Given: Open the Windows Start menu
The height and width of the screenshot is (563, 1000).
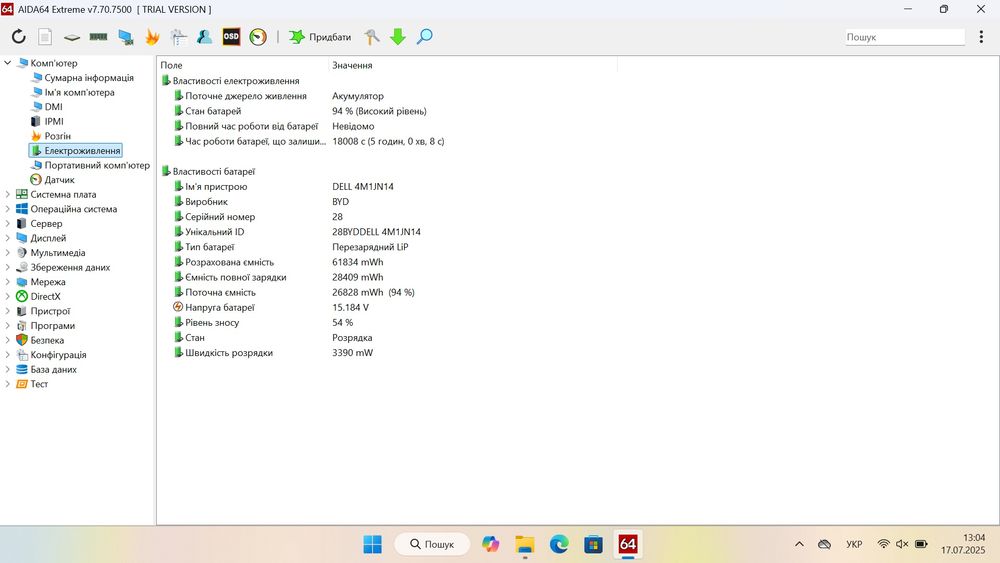Looking at the screenshot, I should point(372,544).
